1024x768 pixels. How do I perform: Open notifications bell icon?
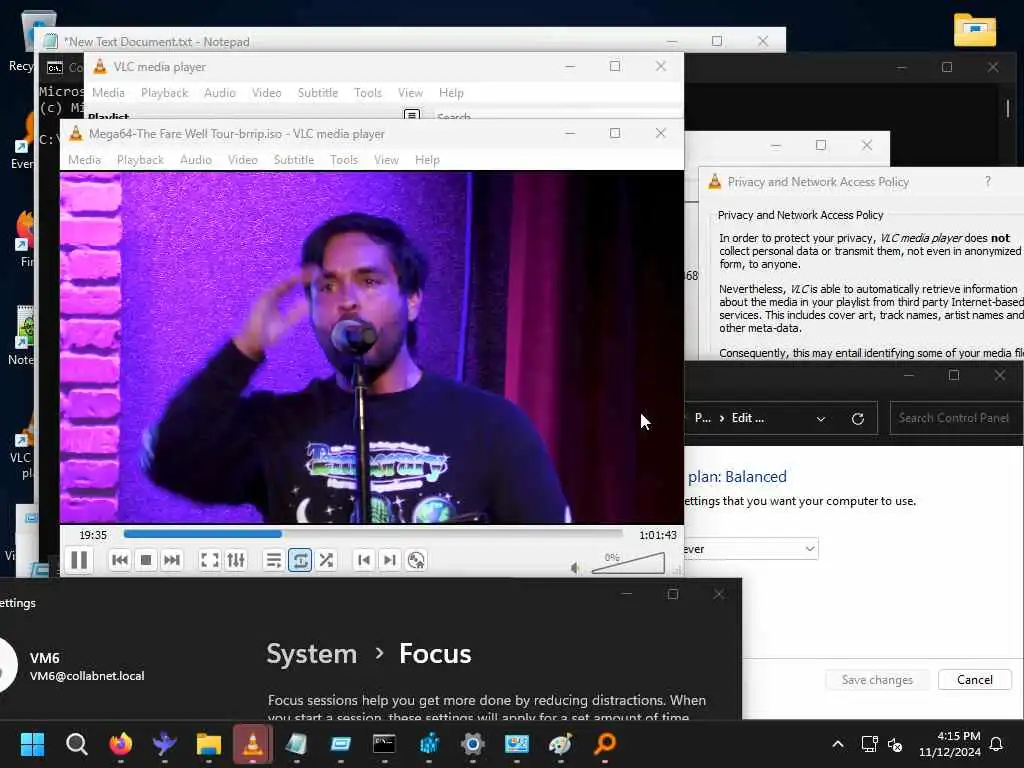997,744
